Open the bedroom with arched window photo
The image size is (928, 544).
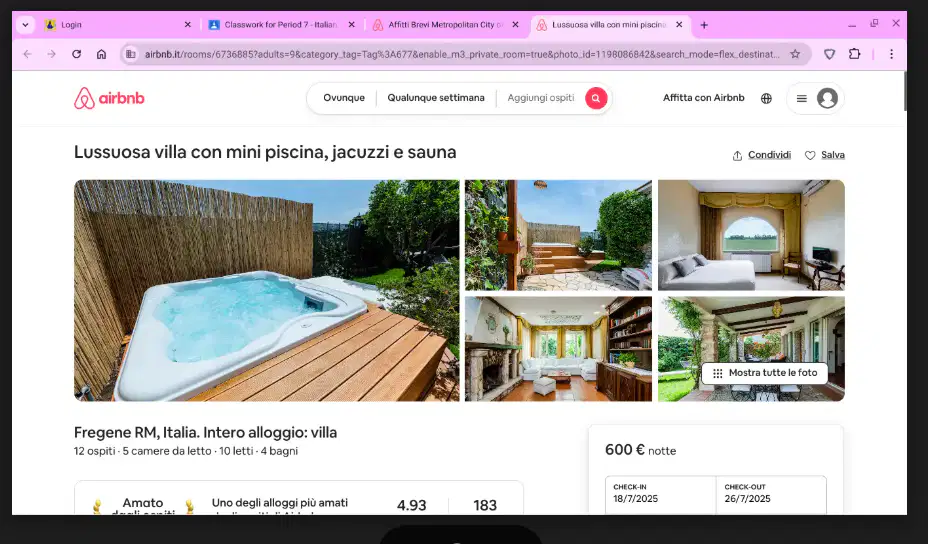(751, 235)
